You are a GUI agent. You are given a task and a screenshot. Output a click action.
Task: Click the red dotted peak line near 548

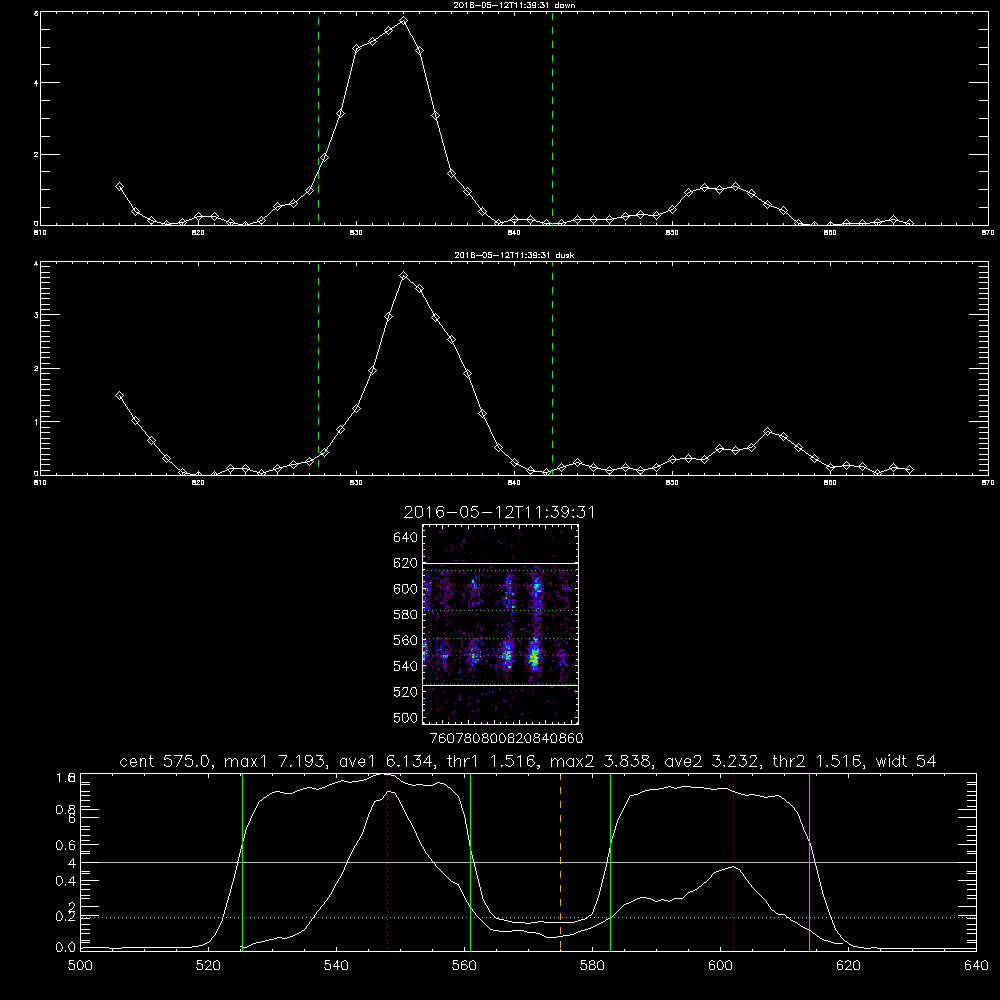[387, 862]
